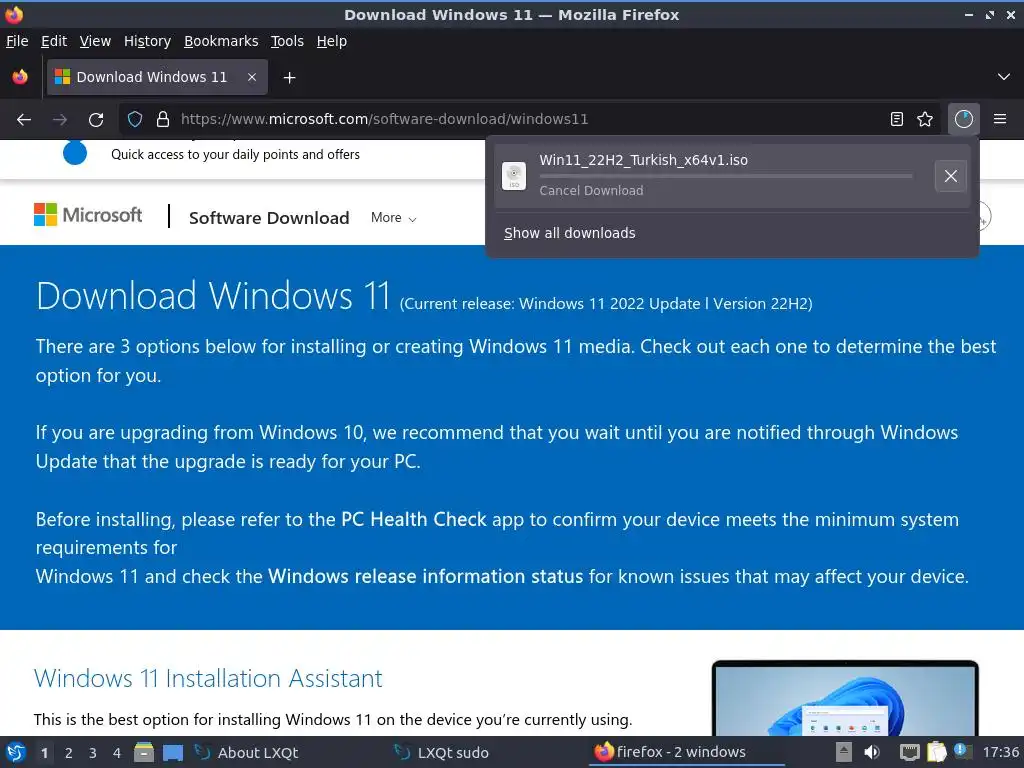Expand the list all tabs chevron

[1004, 77]
